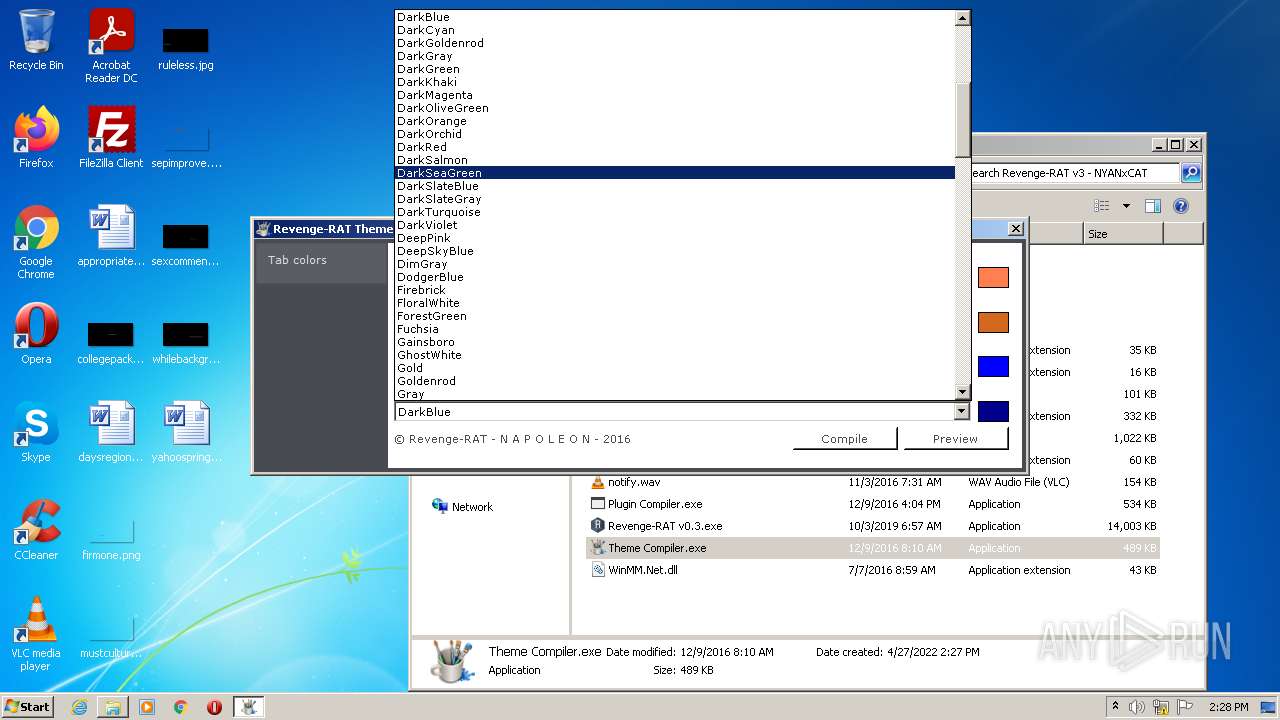The image size is (1280, 720).
Task: Click the Explorer search magnifier button
Action: click(x=1190, y=173)
